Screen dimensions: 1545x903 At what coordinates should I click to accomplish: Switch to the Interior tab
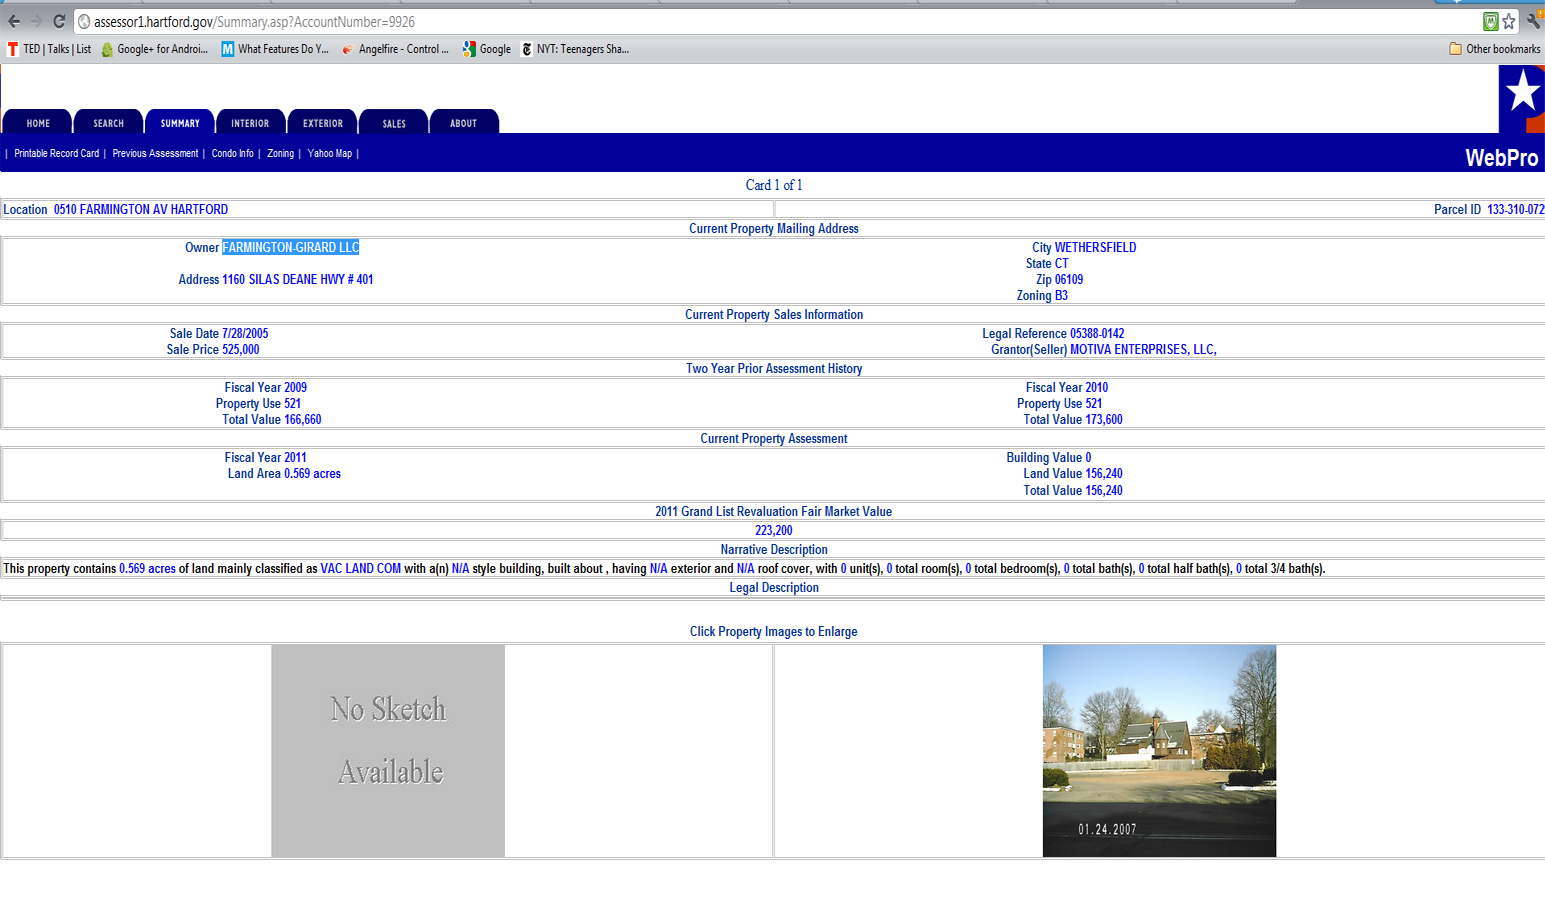point(250,123)
